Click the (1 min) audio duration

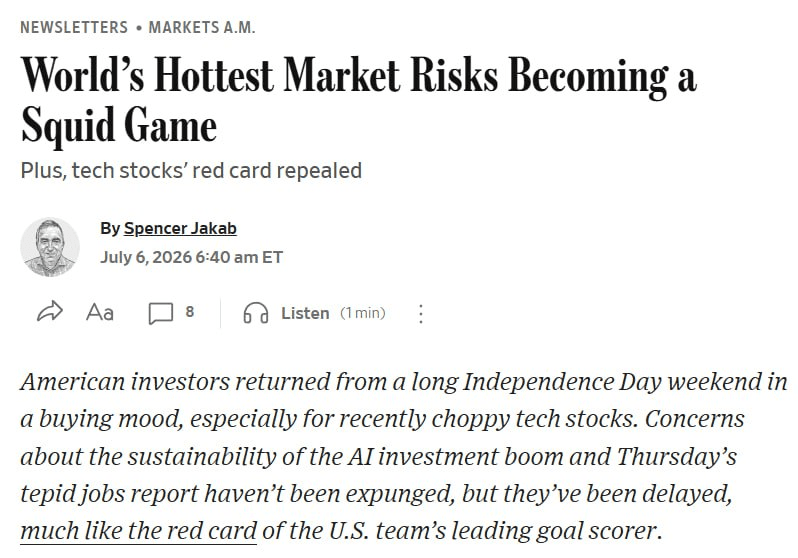363,313
